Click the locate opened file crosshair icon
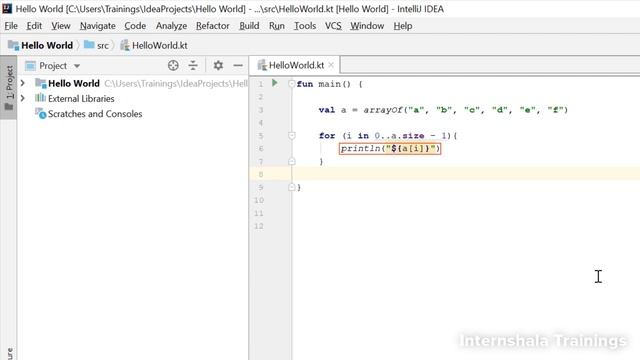Image resolution: width=640 pixels, height=360 pixels. pyautogui.click(x=173, y=65)
